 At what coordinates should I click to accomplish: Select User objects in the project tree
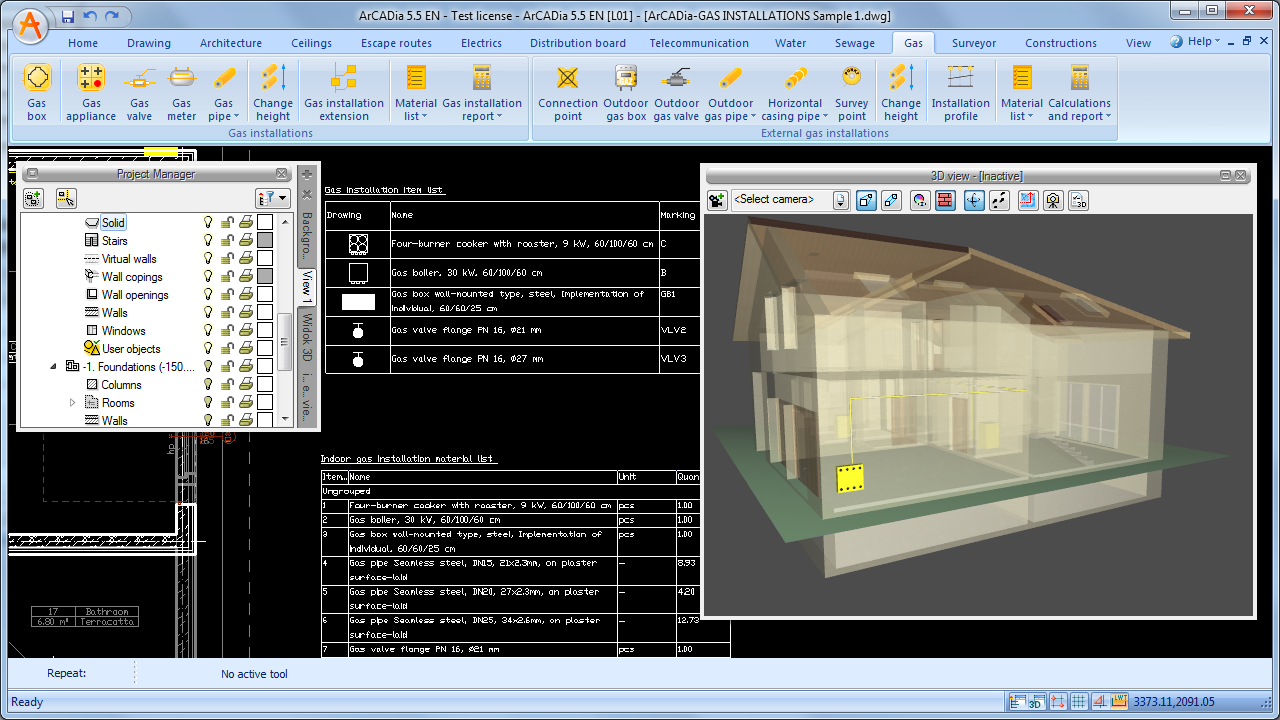click(x=131, y=349)
